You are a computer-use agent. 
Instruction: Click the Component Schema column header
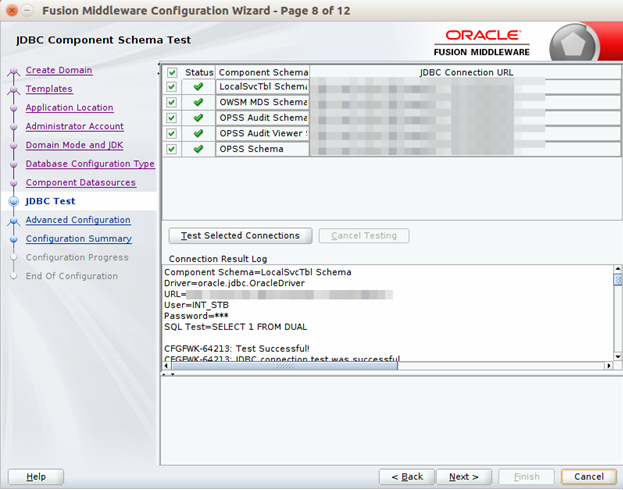[263, 72]
